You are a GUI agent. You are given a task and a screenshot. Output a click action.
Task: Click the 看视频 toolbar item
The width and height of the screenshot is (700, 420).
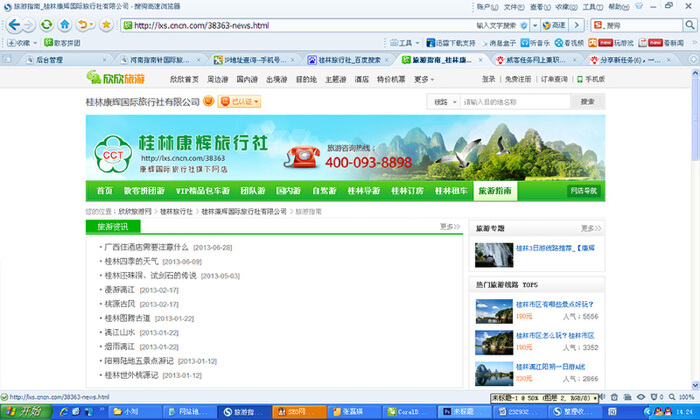[x=569, y=43]
